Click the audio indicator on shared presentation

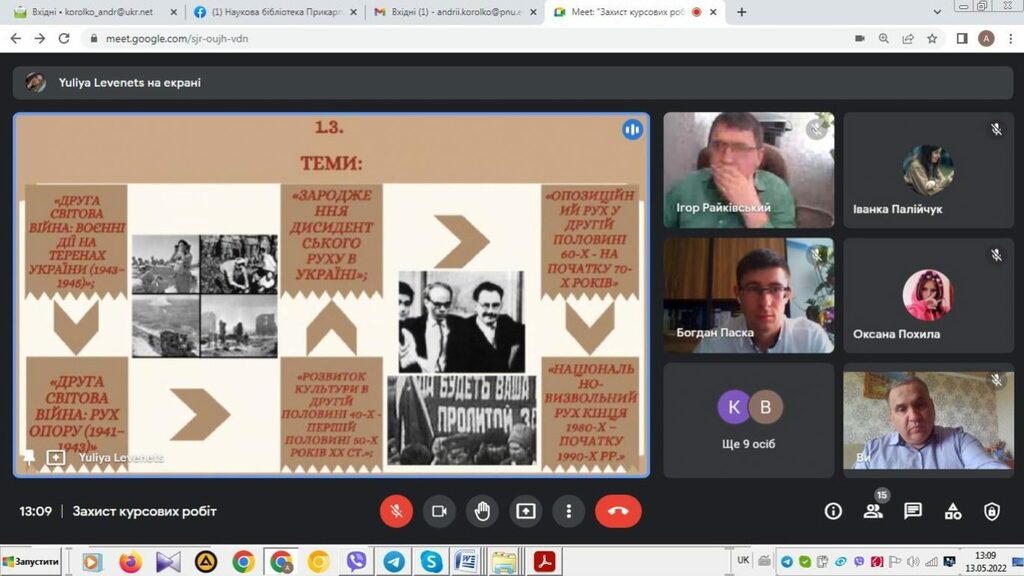point(632,130)
